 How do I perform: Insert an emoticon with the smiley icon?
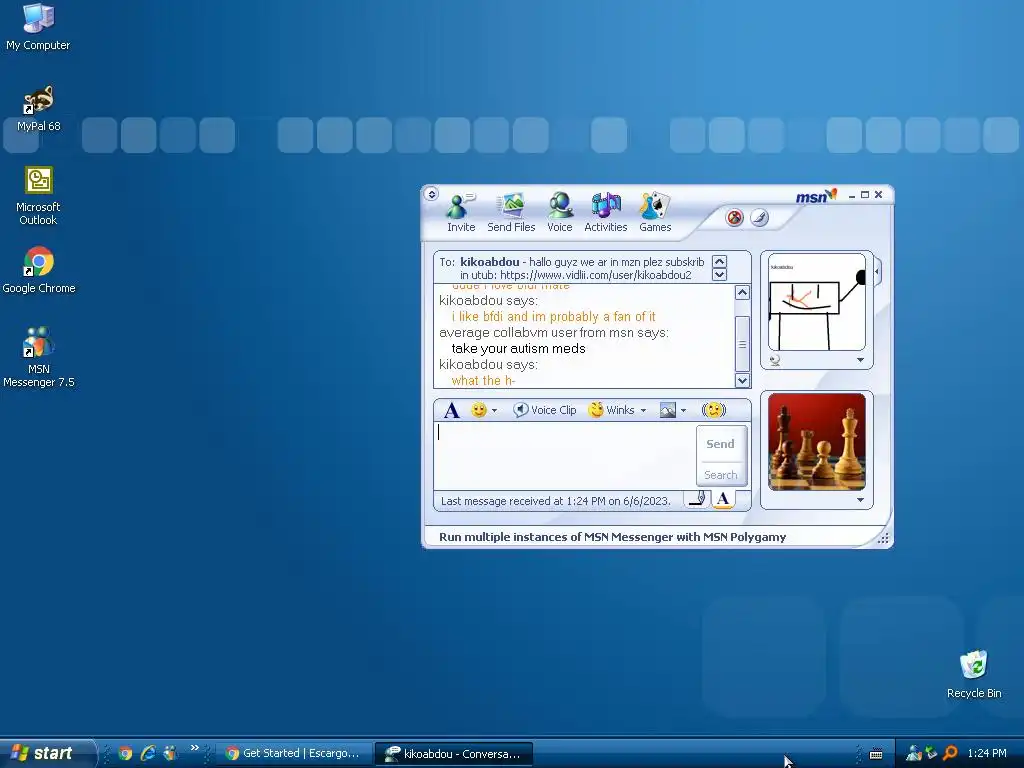[x=479, y=410]
